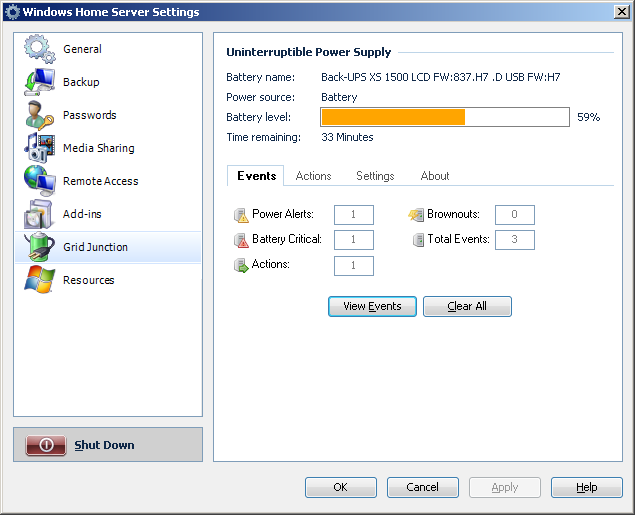Click the Power Alerts count field
This screenshot has width=635, height=515.
pos(354,215)
